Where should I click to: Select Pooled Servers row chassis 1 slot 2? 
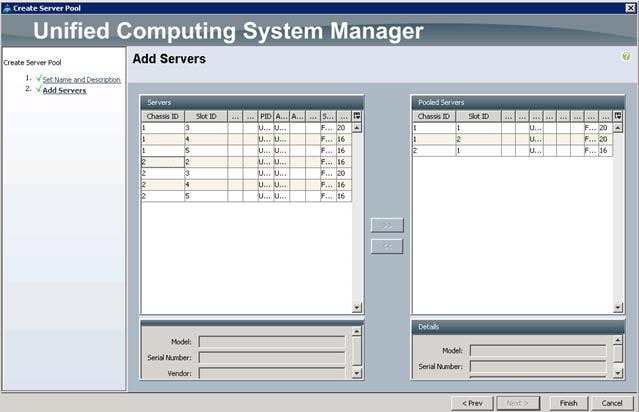click(x=512, y=139)
